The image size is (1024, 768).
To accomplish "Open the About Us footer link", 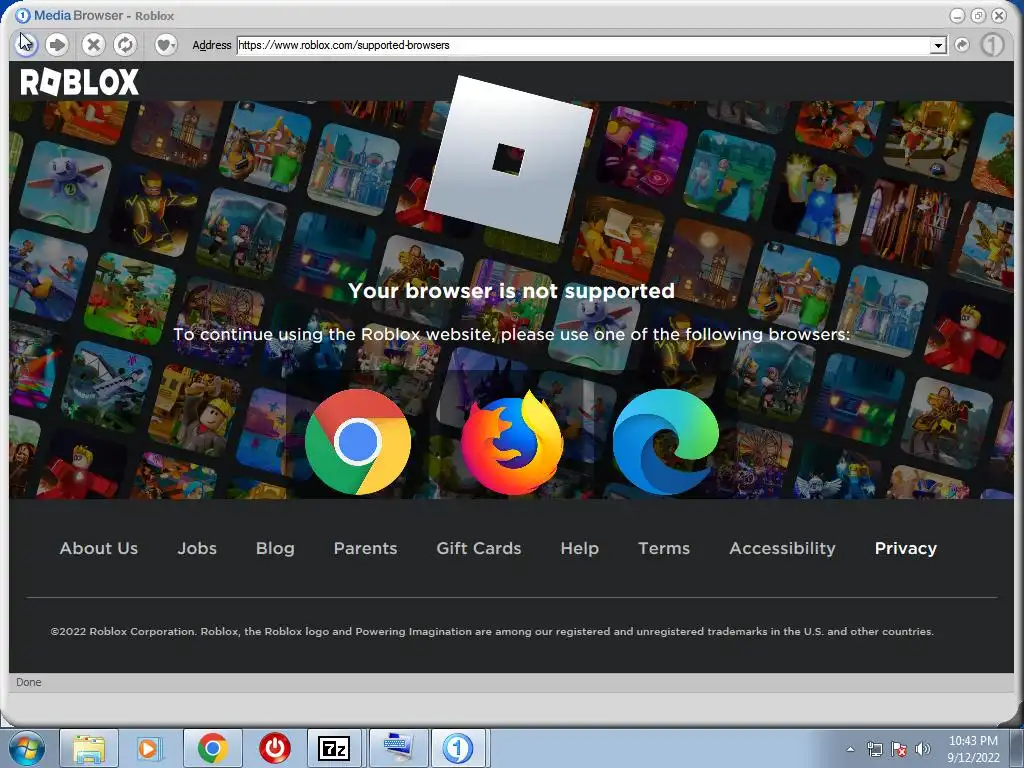I will pyautogui.click(x=99, y=549).
